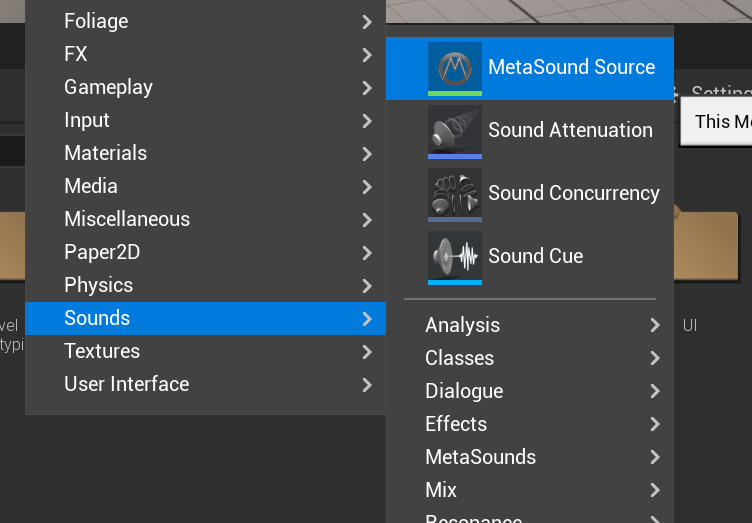Open the FX menu category

(76, 54)
